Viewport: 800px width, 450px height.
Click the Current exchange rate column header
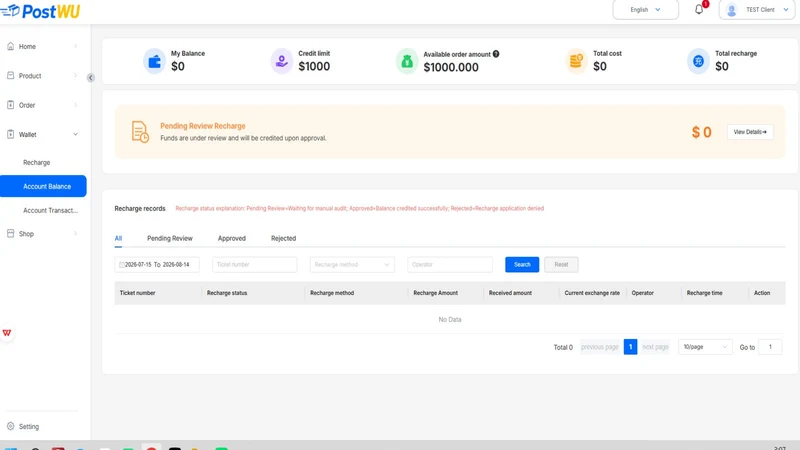[x=592, y=293]
